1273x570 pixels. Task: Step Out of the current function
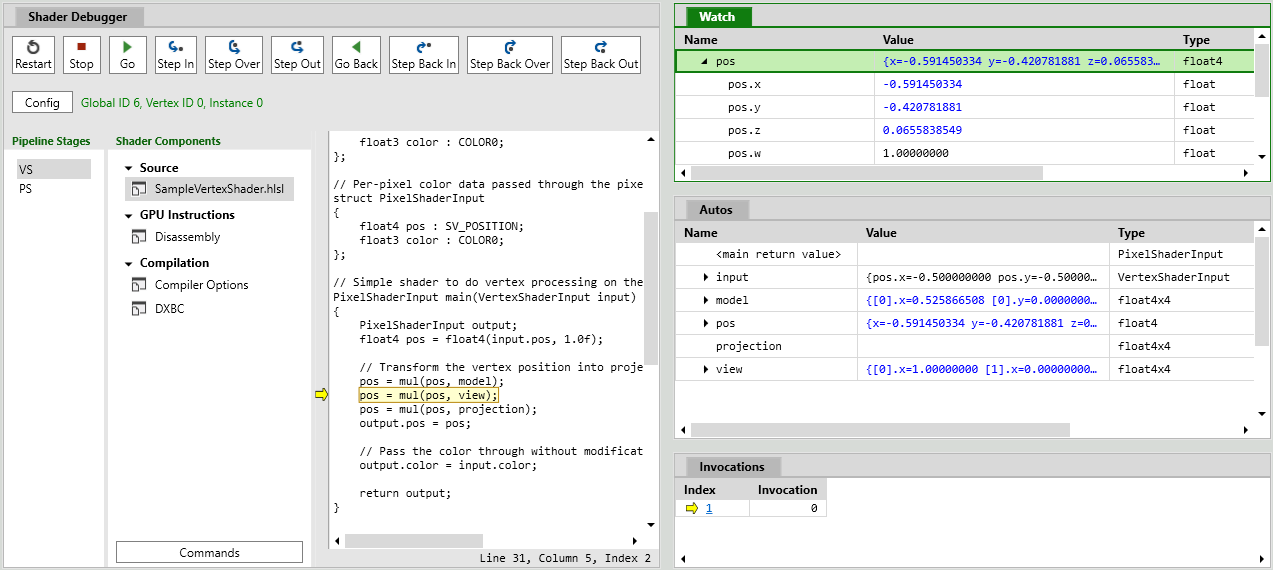(297, 55)
